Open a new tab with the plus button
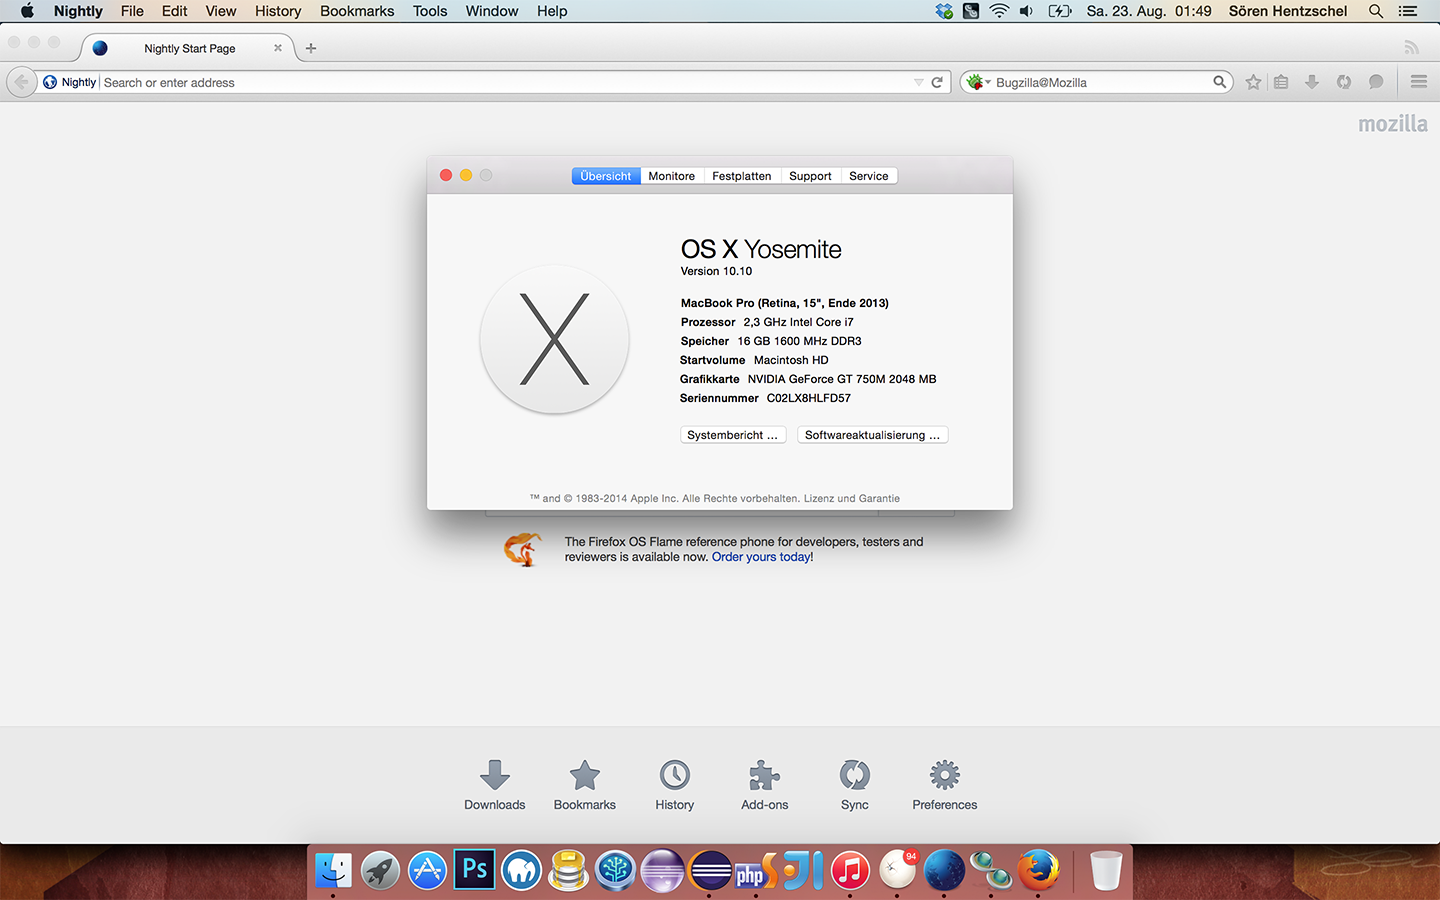 pos(311,48)
